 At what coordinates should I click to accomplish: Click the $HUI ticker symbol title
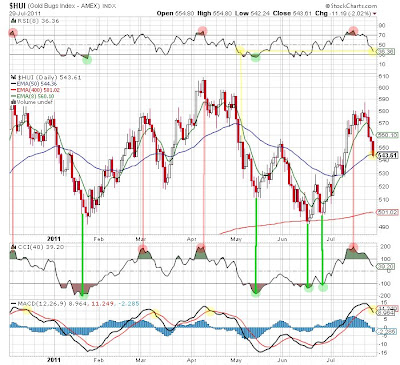(17, 6)
